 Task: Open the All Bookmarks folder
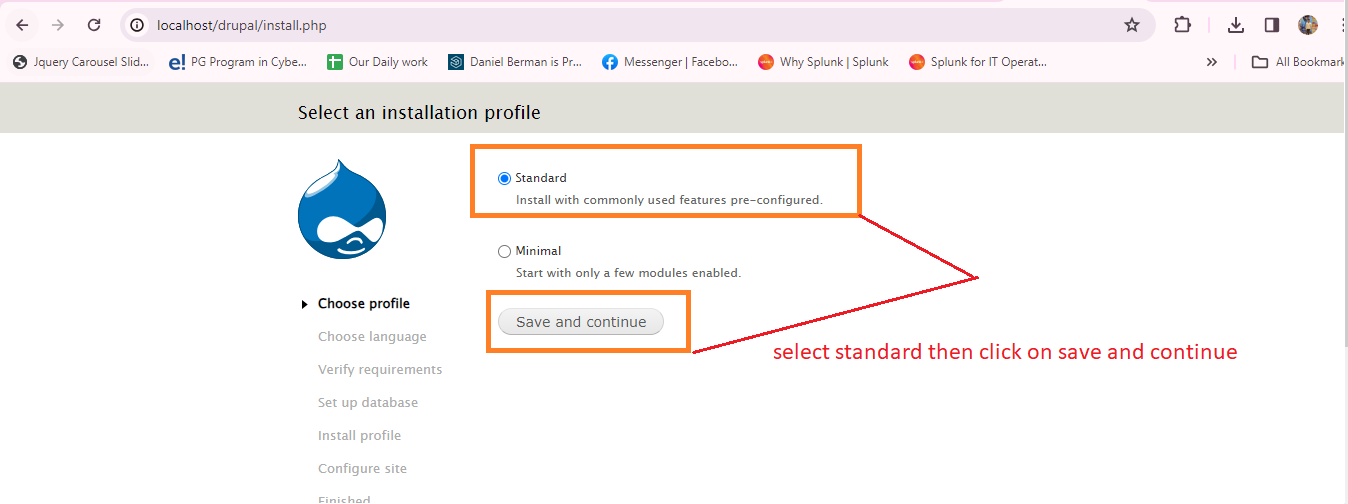pos(1298,62)
